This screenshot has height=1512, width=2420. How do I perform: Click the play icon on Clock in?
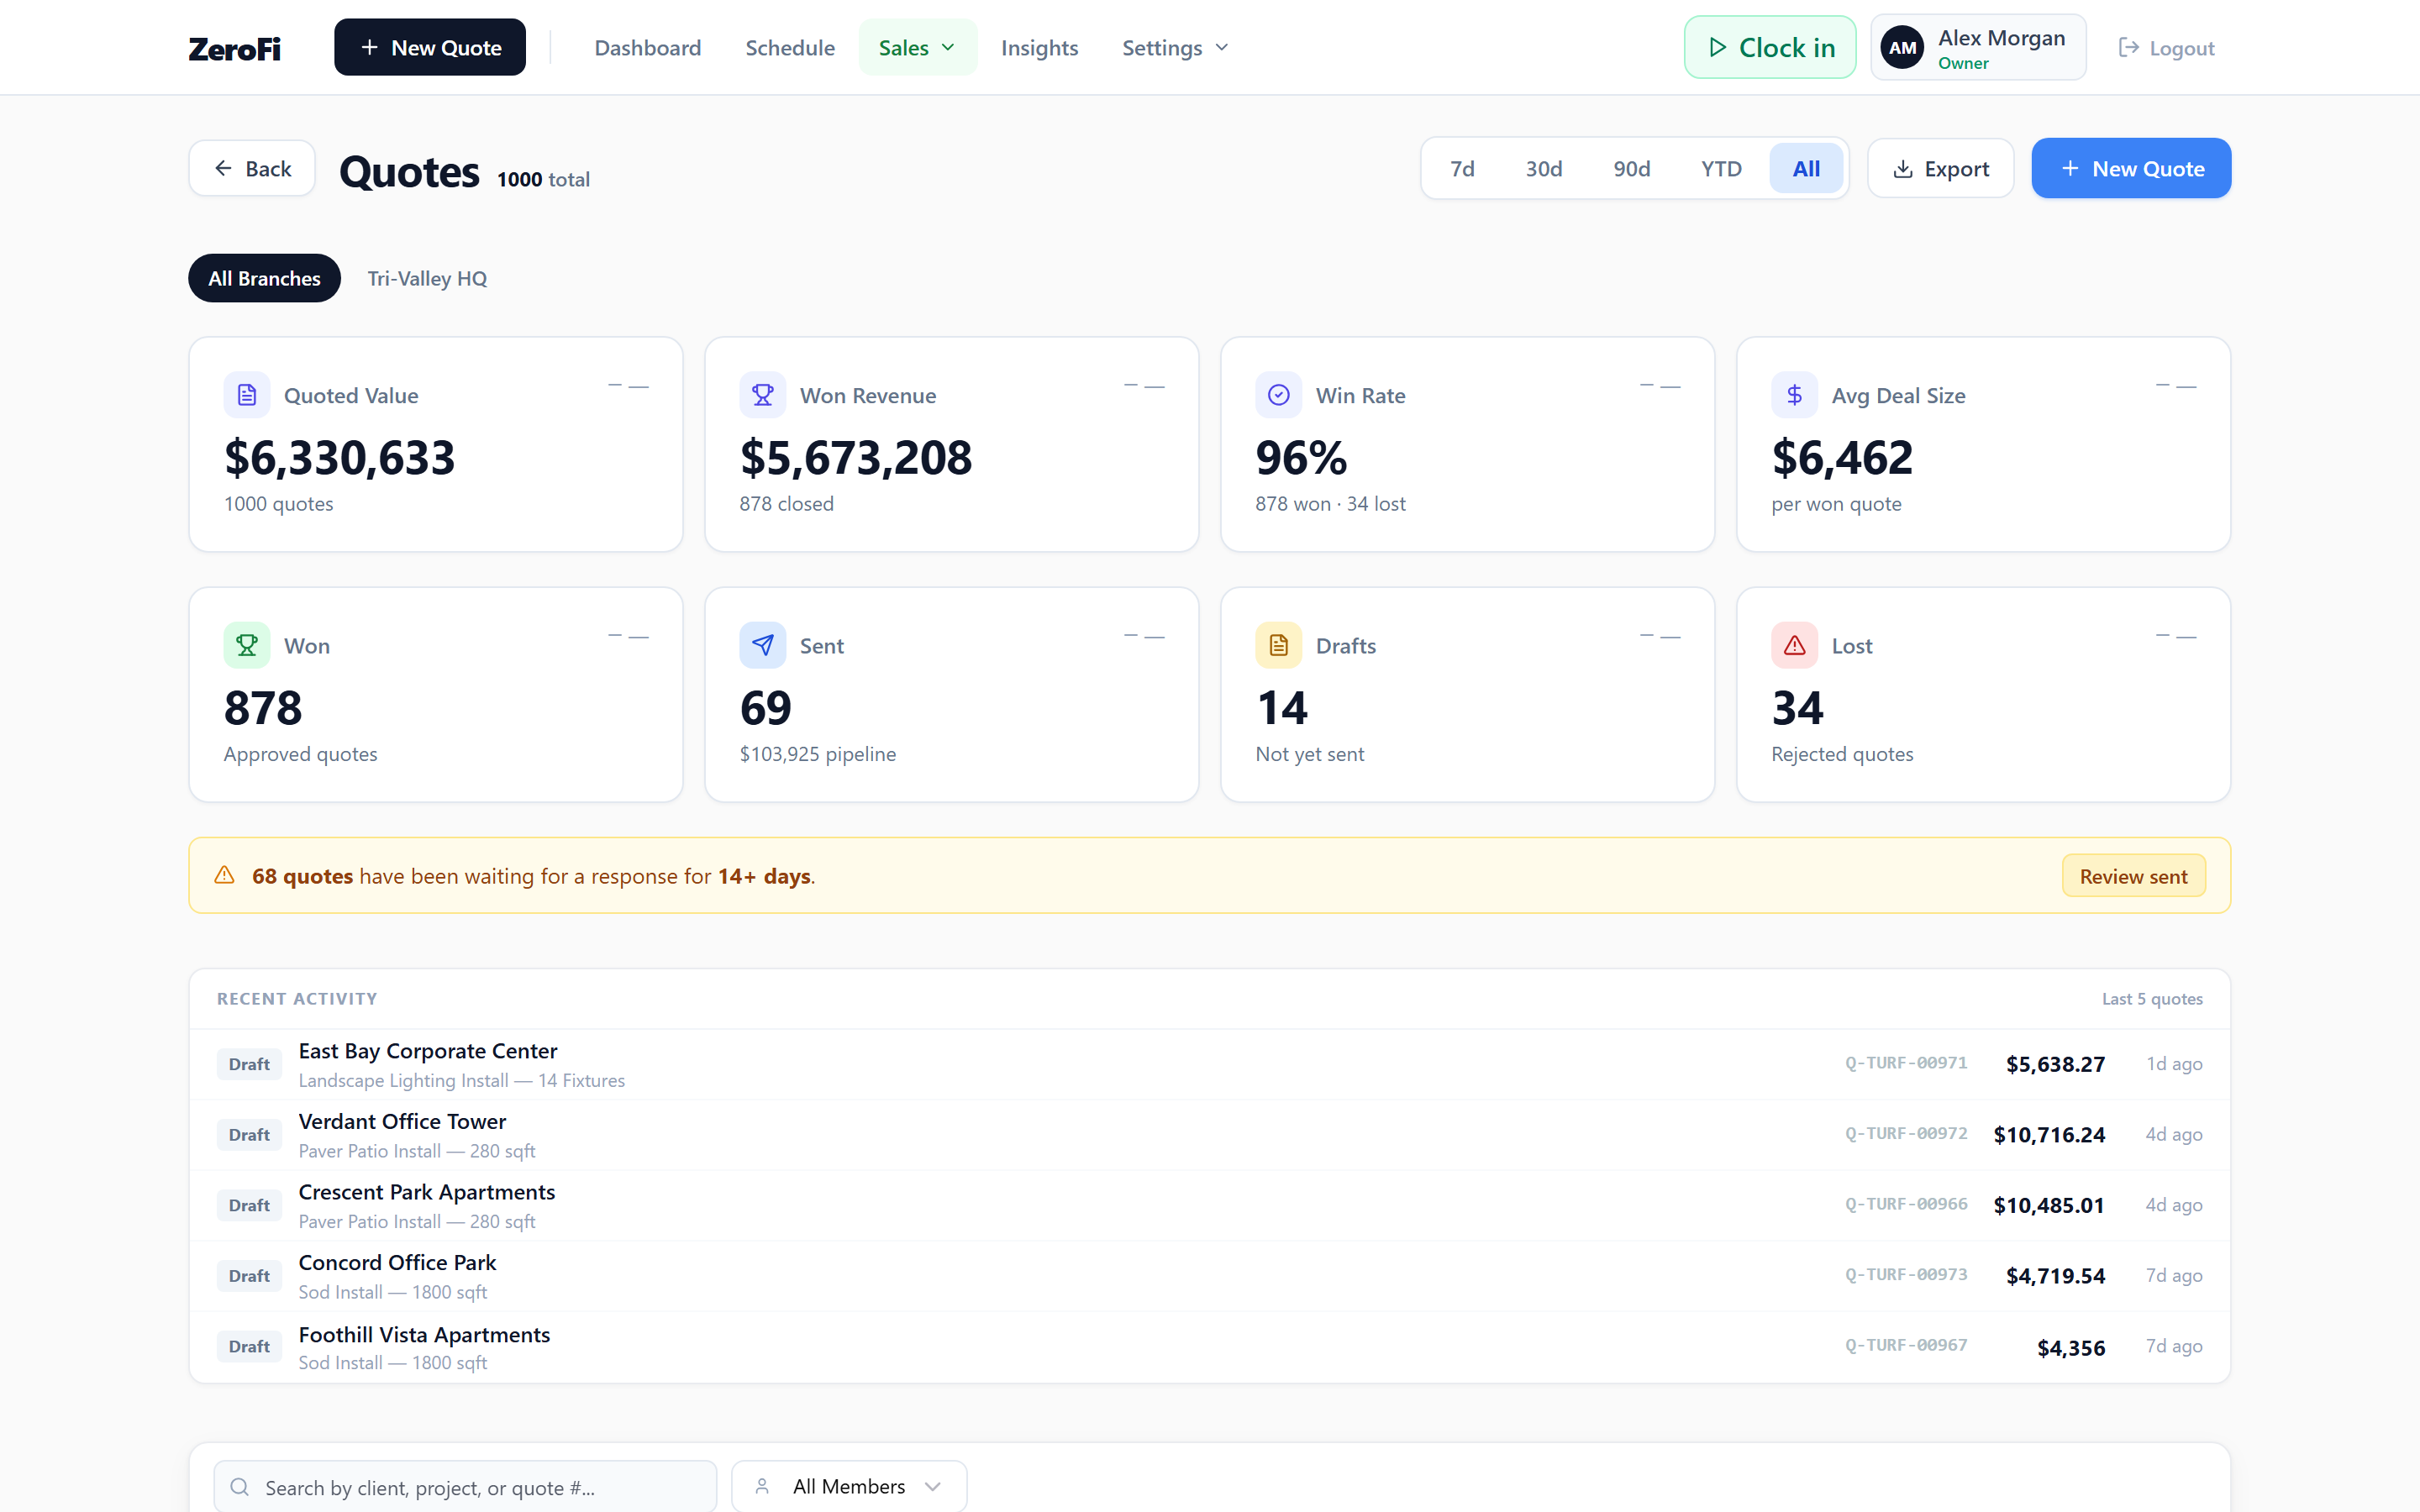click(x=1717, y=47)
